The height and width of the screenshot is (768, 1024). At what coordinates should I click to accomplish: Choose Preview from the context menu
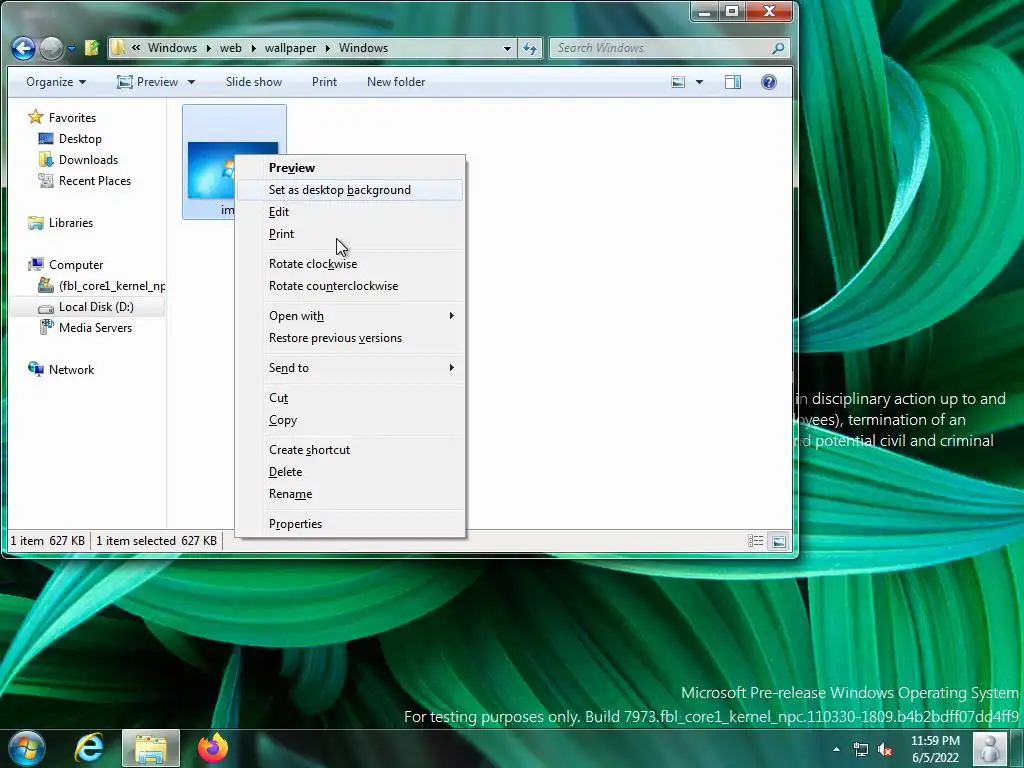(x=350, y=168)
